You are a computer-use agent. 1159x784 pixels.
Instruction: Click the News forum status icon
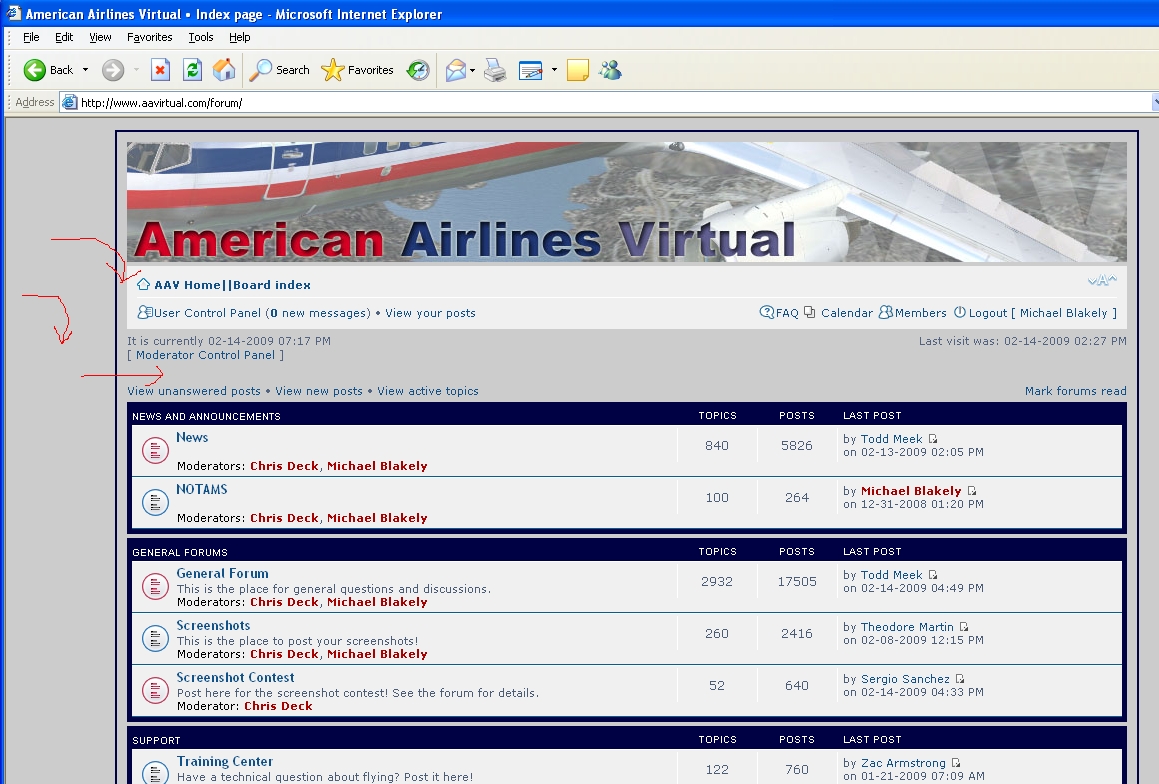(x=155, y=450)
